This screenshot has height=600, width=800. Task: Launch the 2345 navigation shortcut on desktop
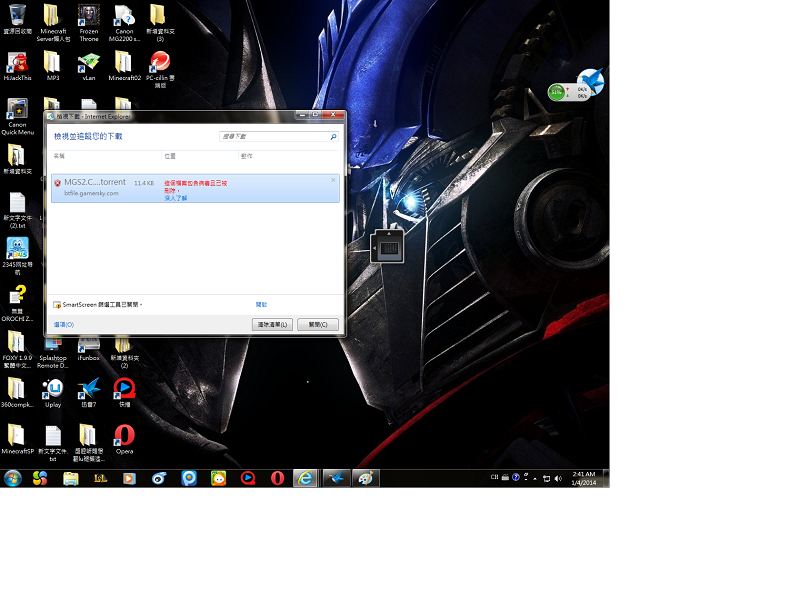[17, 256]
